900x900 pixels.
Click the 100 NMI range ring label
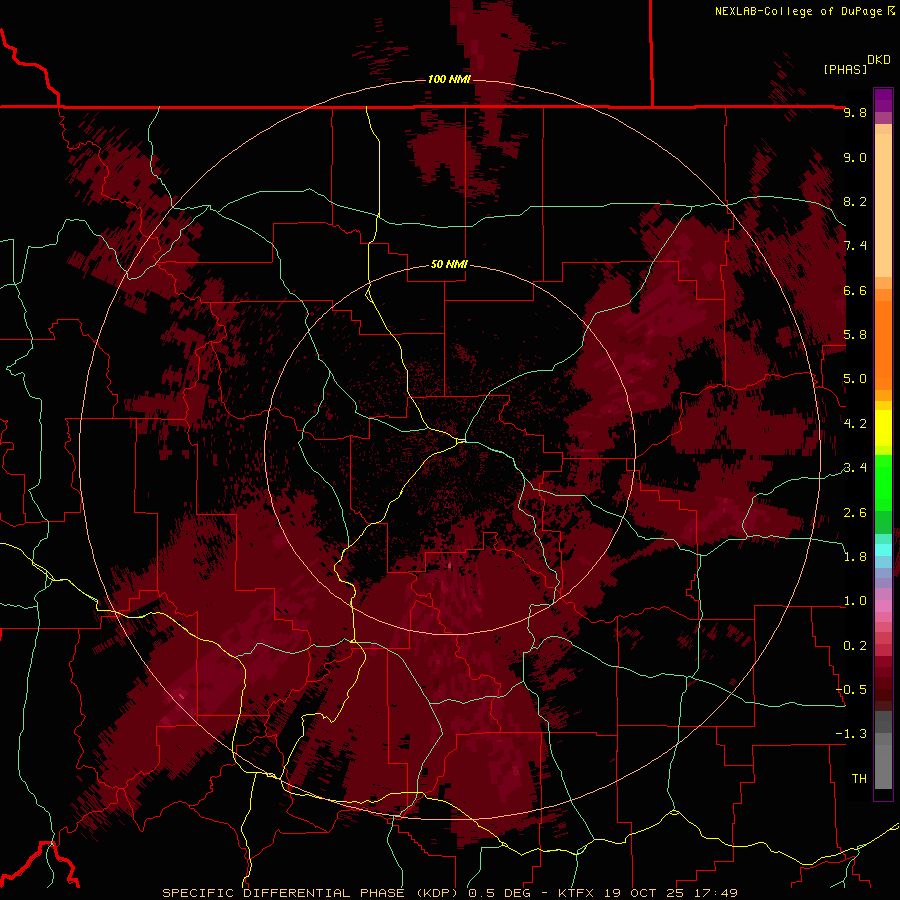449,79
